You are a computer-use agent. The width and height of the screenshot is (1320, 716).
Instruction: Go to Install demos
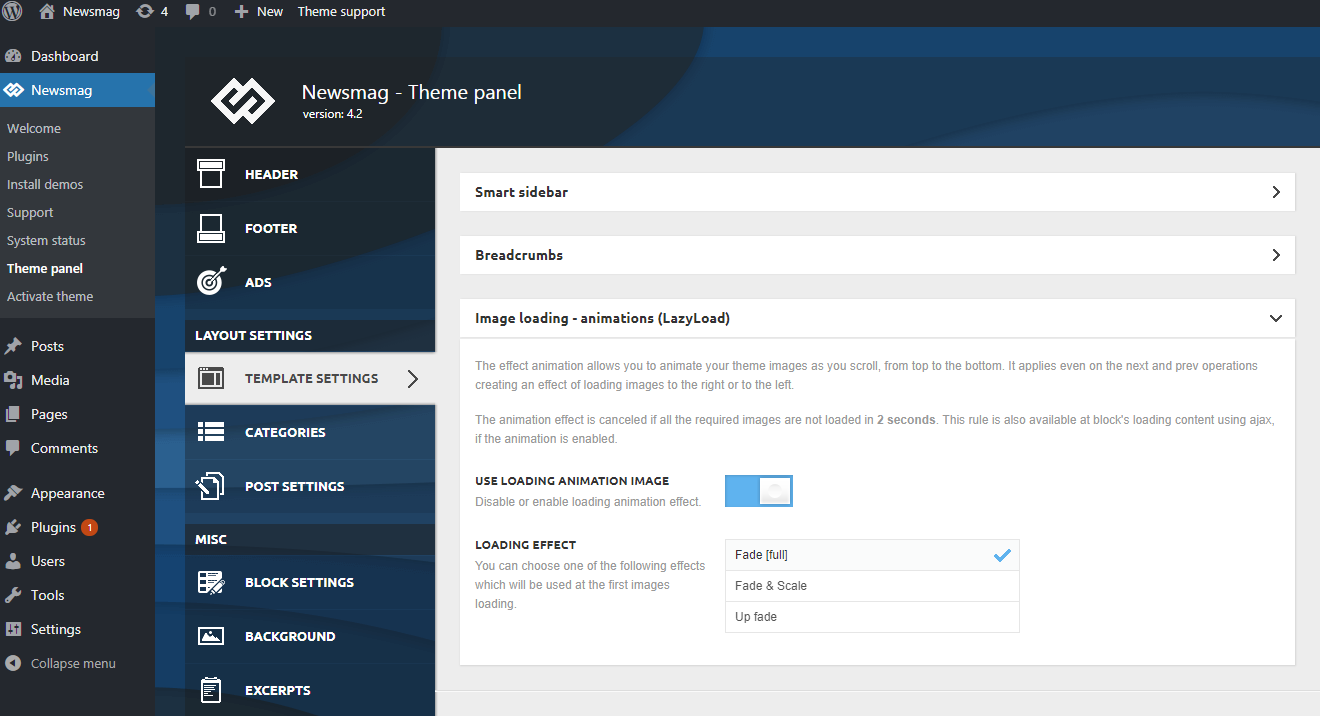[x=45, y=184]
